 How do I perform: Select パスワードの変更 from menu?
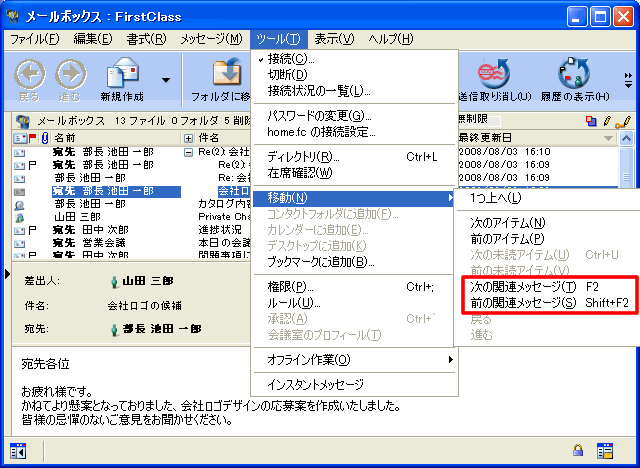click(319, 116)
